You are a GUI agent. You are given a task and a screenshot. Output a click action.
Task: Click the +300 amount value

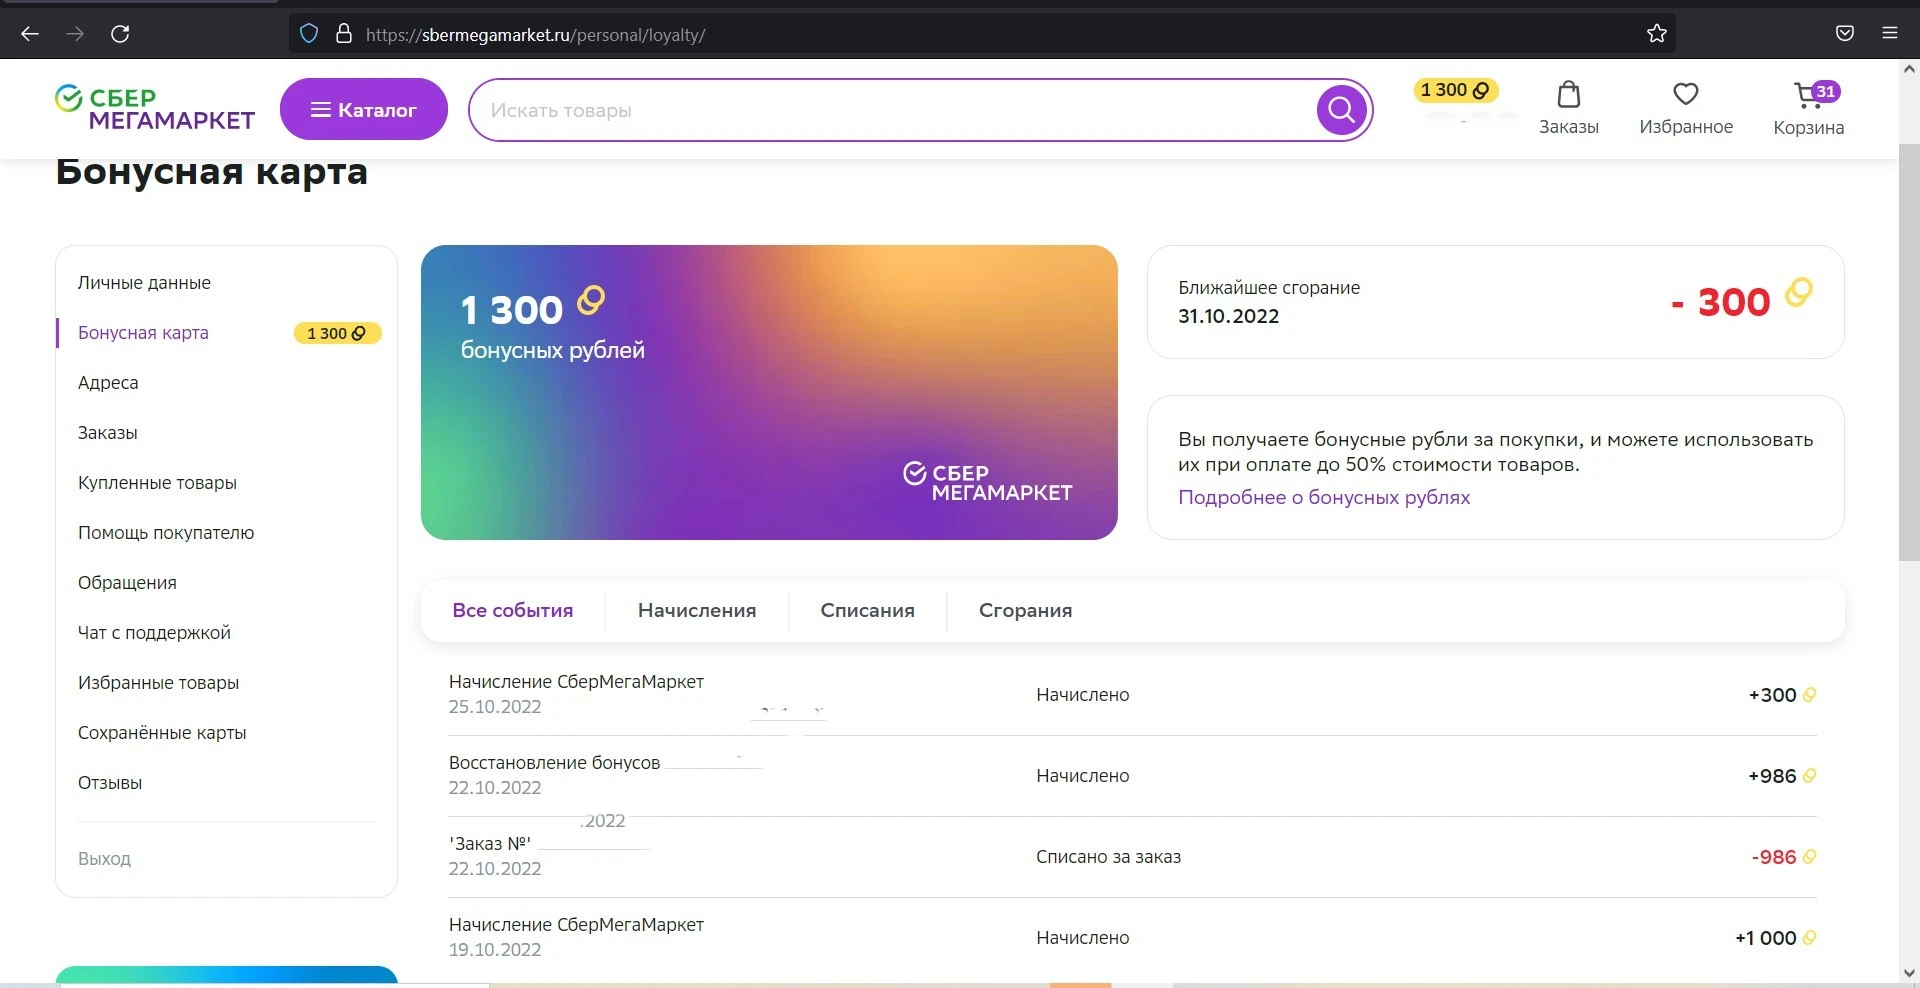tap(1772, 695)
